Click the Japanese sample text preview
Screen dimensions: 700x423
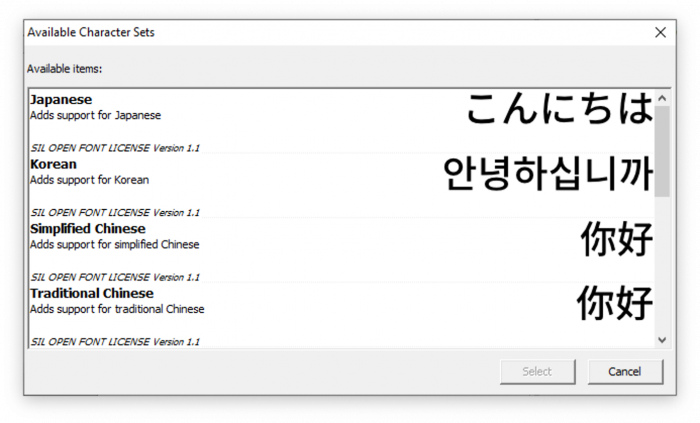(559, 110)
